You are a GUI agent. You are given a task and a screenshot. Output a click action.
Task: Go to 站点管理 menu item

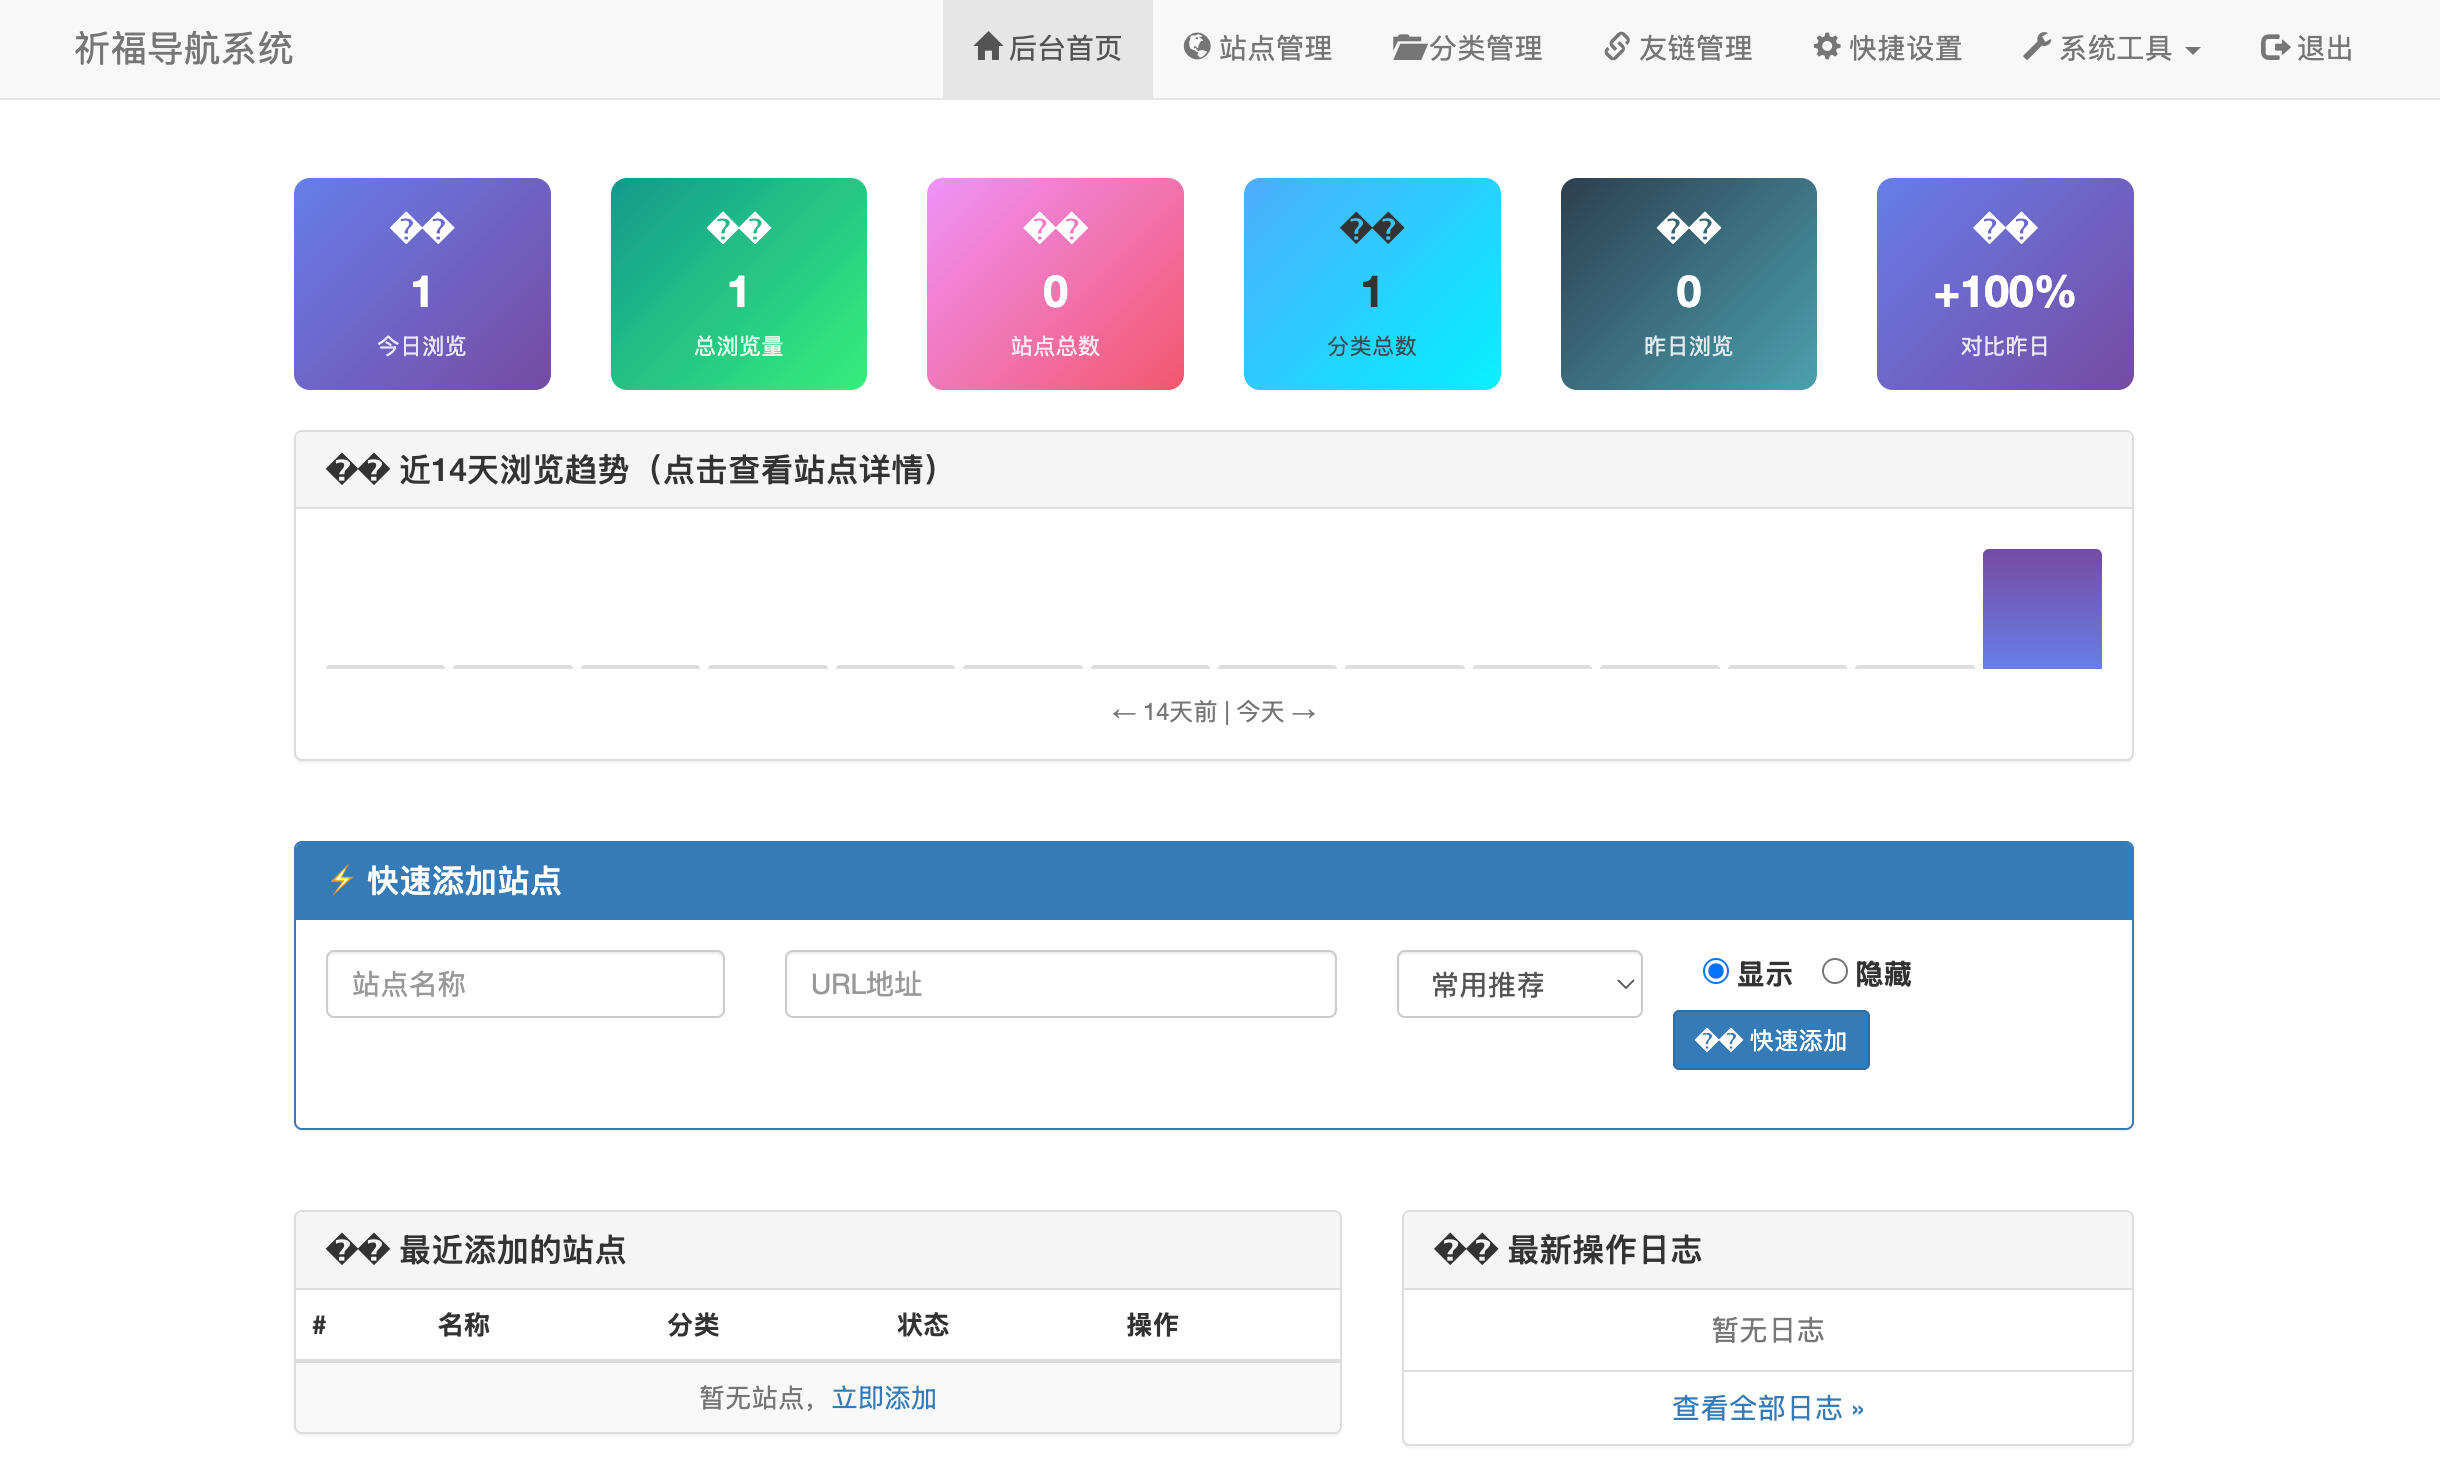coord(1258,48)
